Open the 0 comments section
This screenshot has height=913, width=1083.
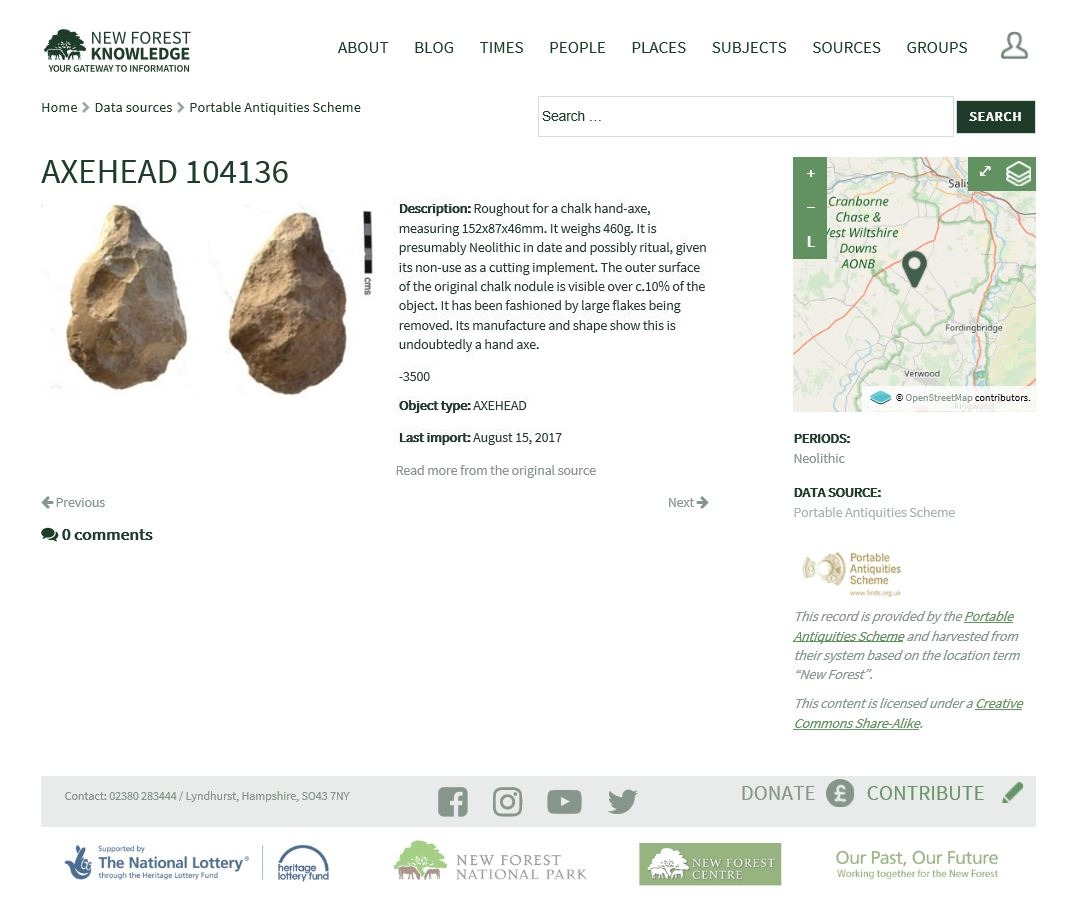pyautogui.click(x=97, y=535)
